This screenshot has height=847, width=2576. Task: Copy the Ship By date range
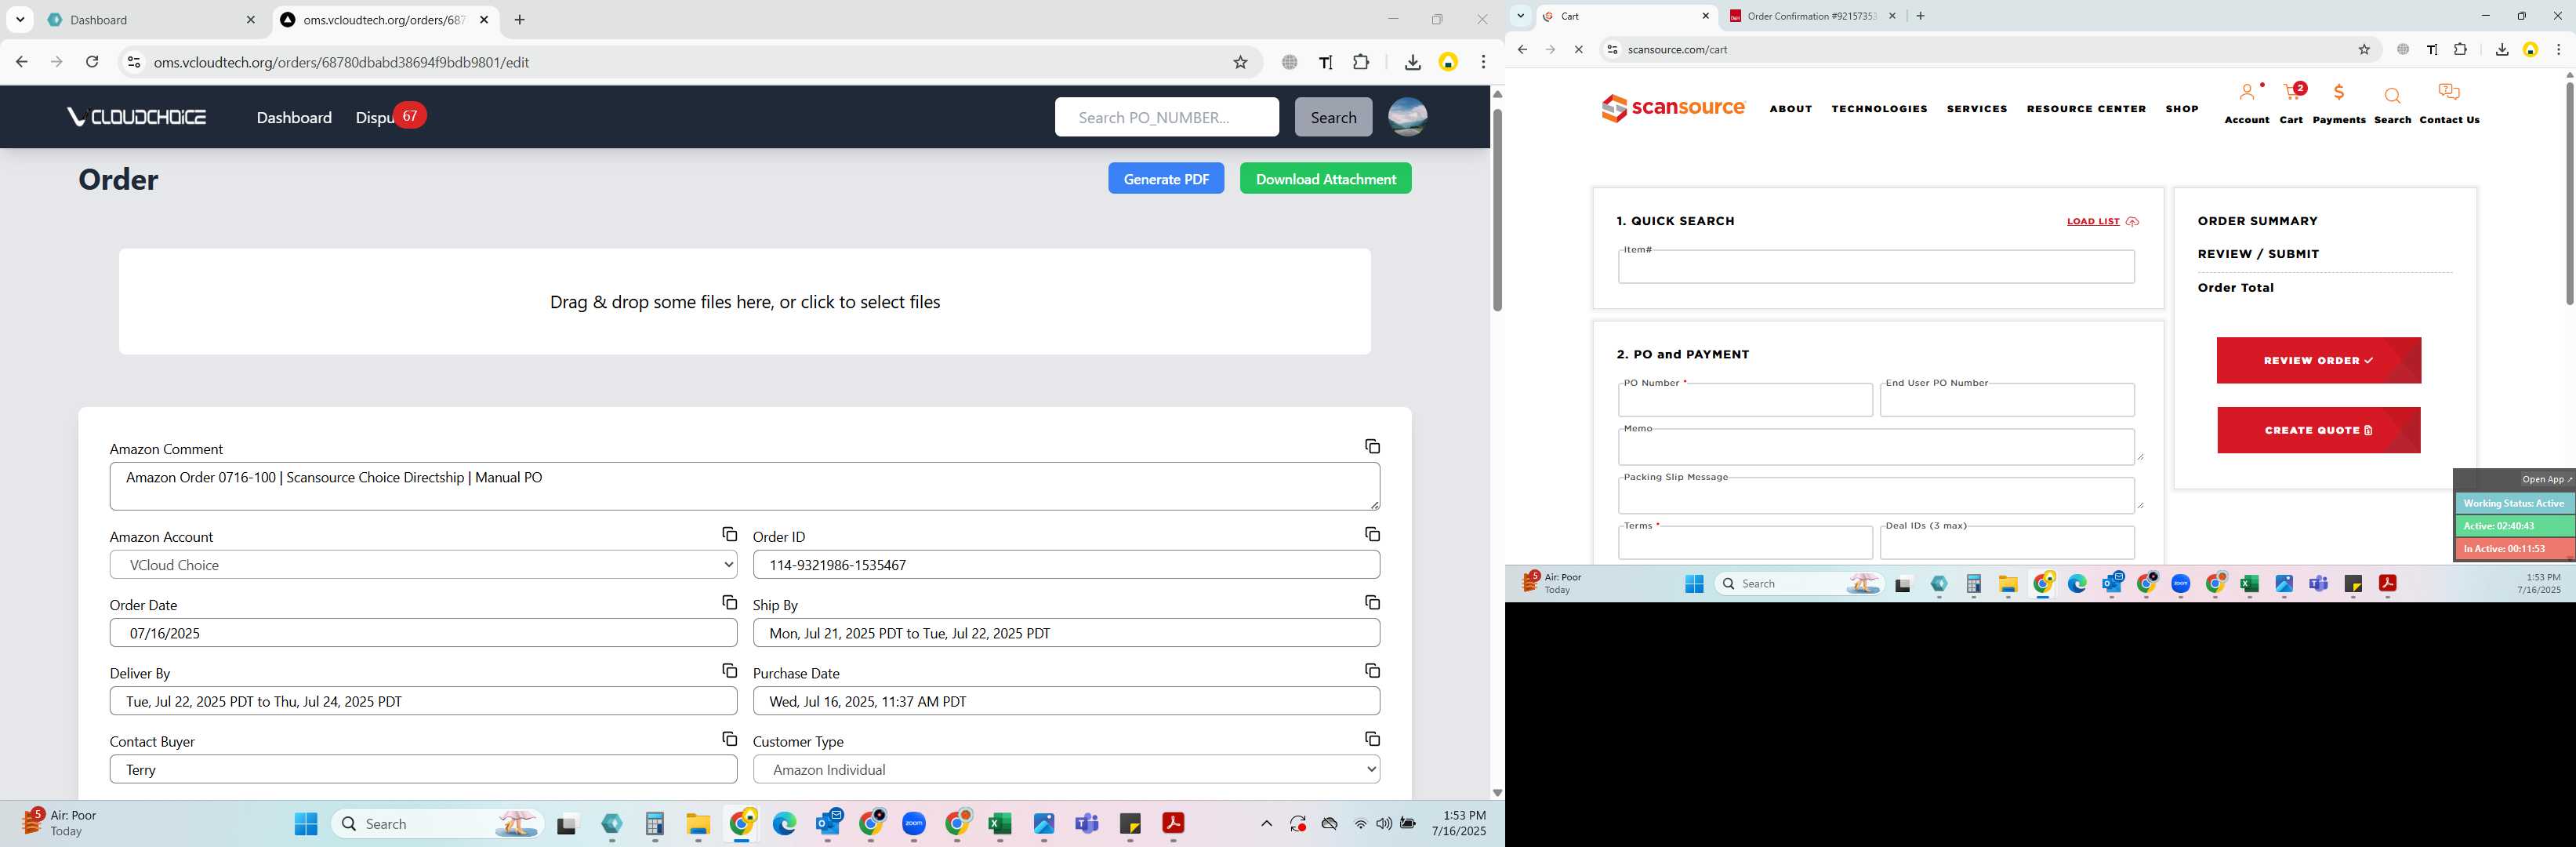point(1372,602)
